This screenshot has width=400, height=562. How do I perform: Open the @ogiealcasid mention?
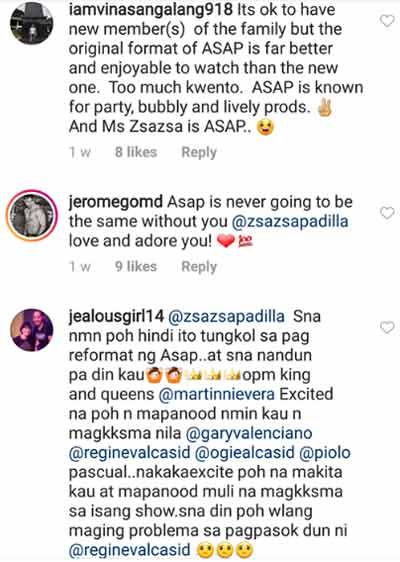point(245,453)
